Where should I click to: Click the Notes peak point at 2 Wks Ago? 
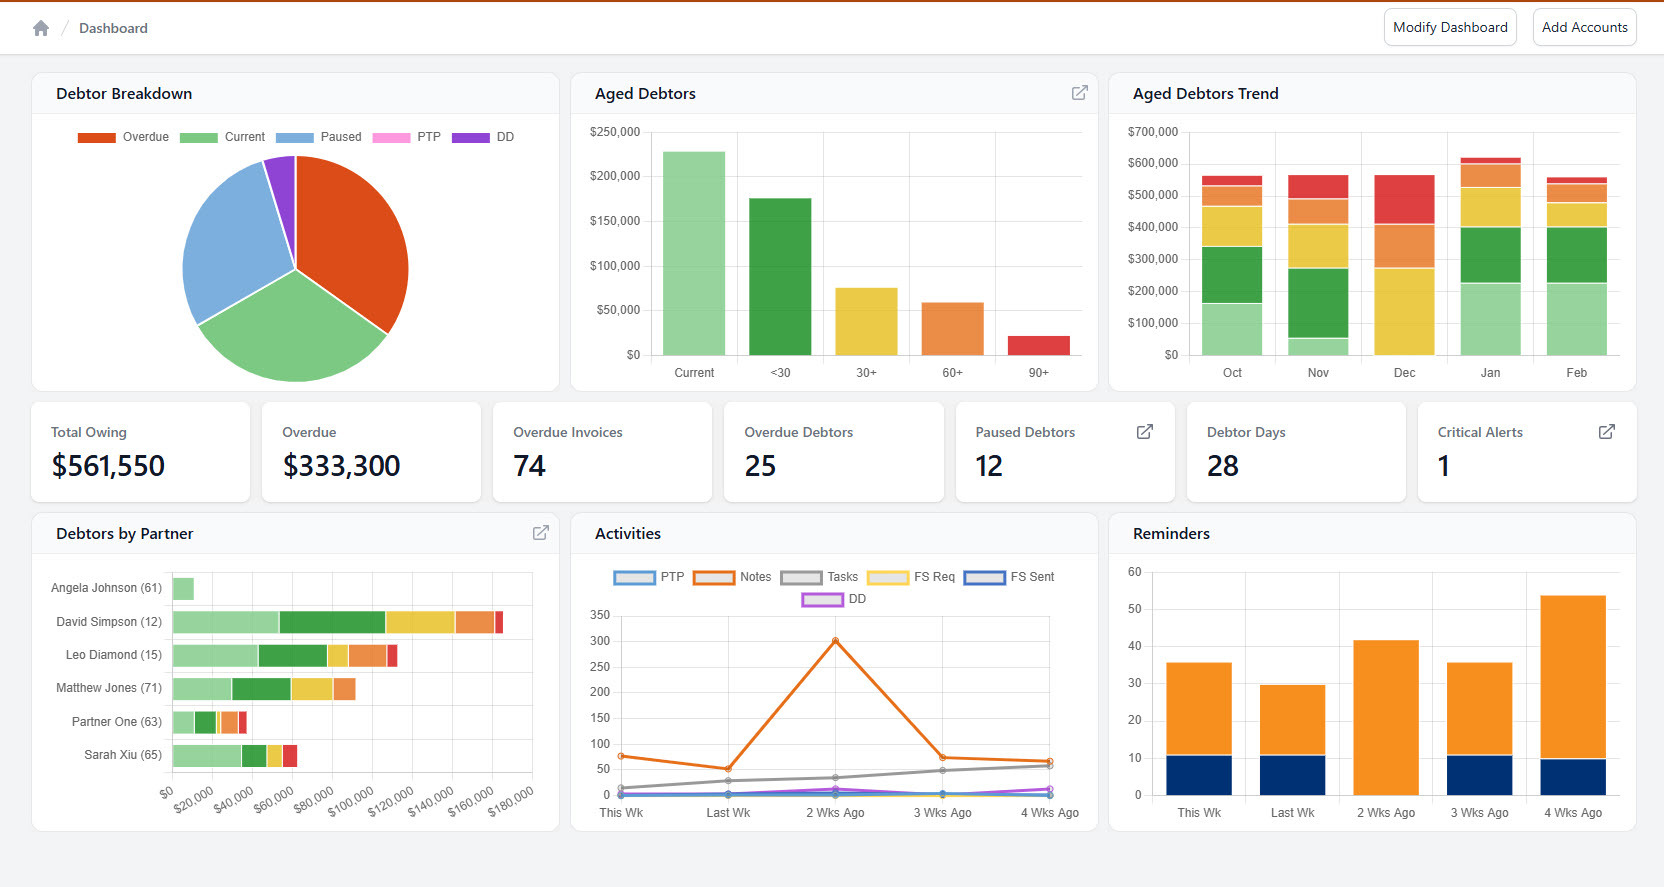point(835,641)
